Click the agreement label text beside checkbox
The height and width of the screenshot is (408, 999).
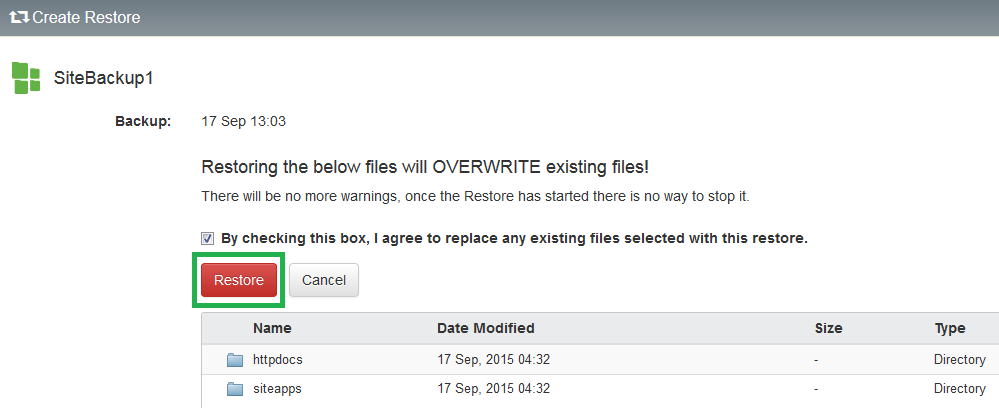514,238
